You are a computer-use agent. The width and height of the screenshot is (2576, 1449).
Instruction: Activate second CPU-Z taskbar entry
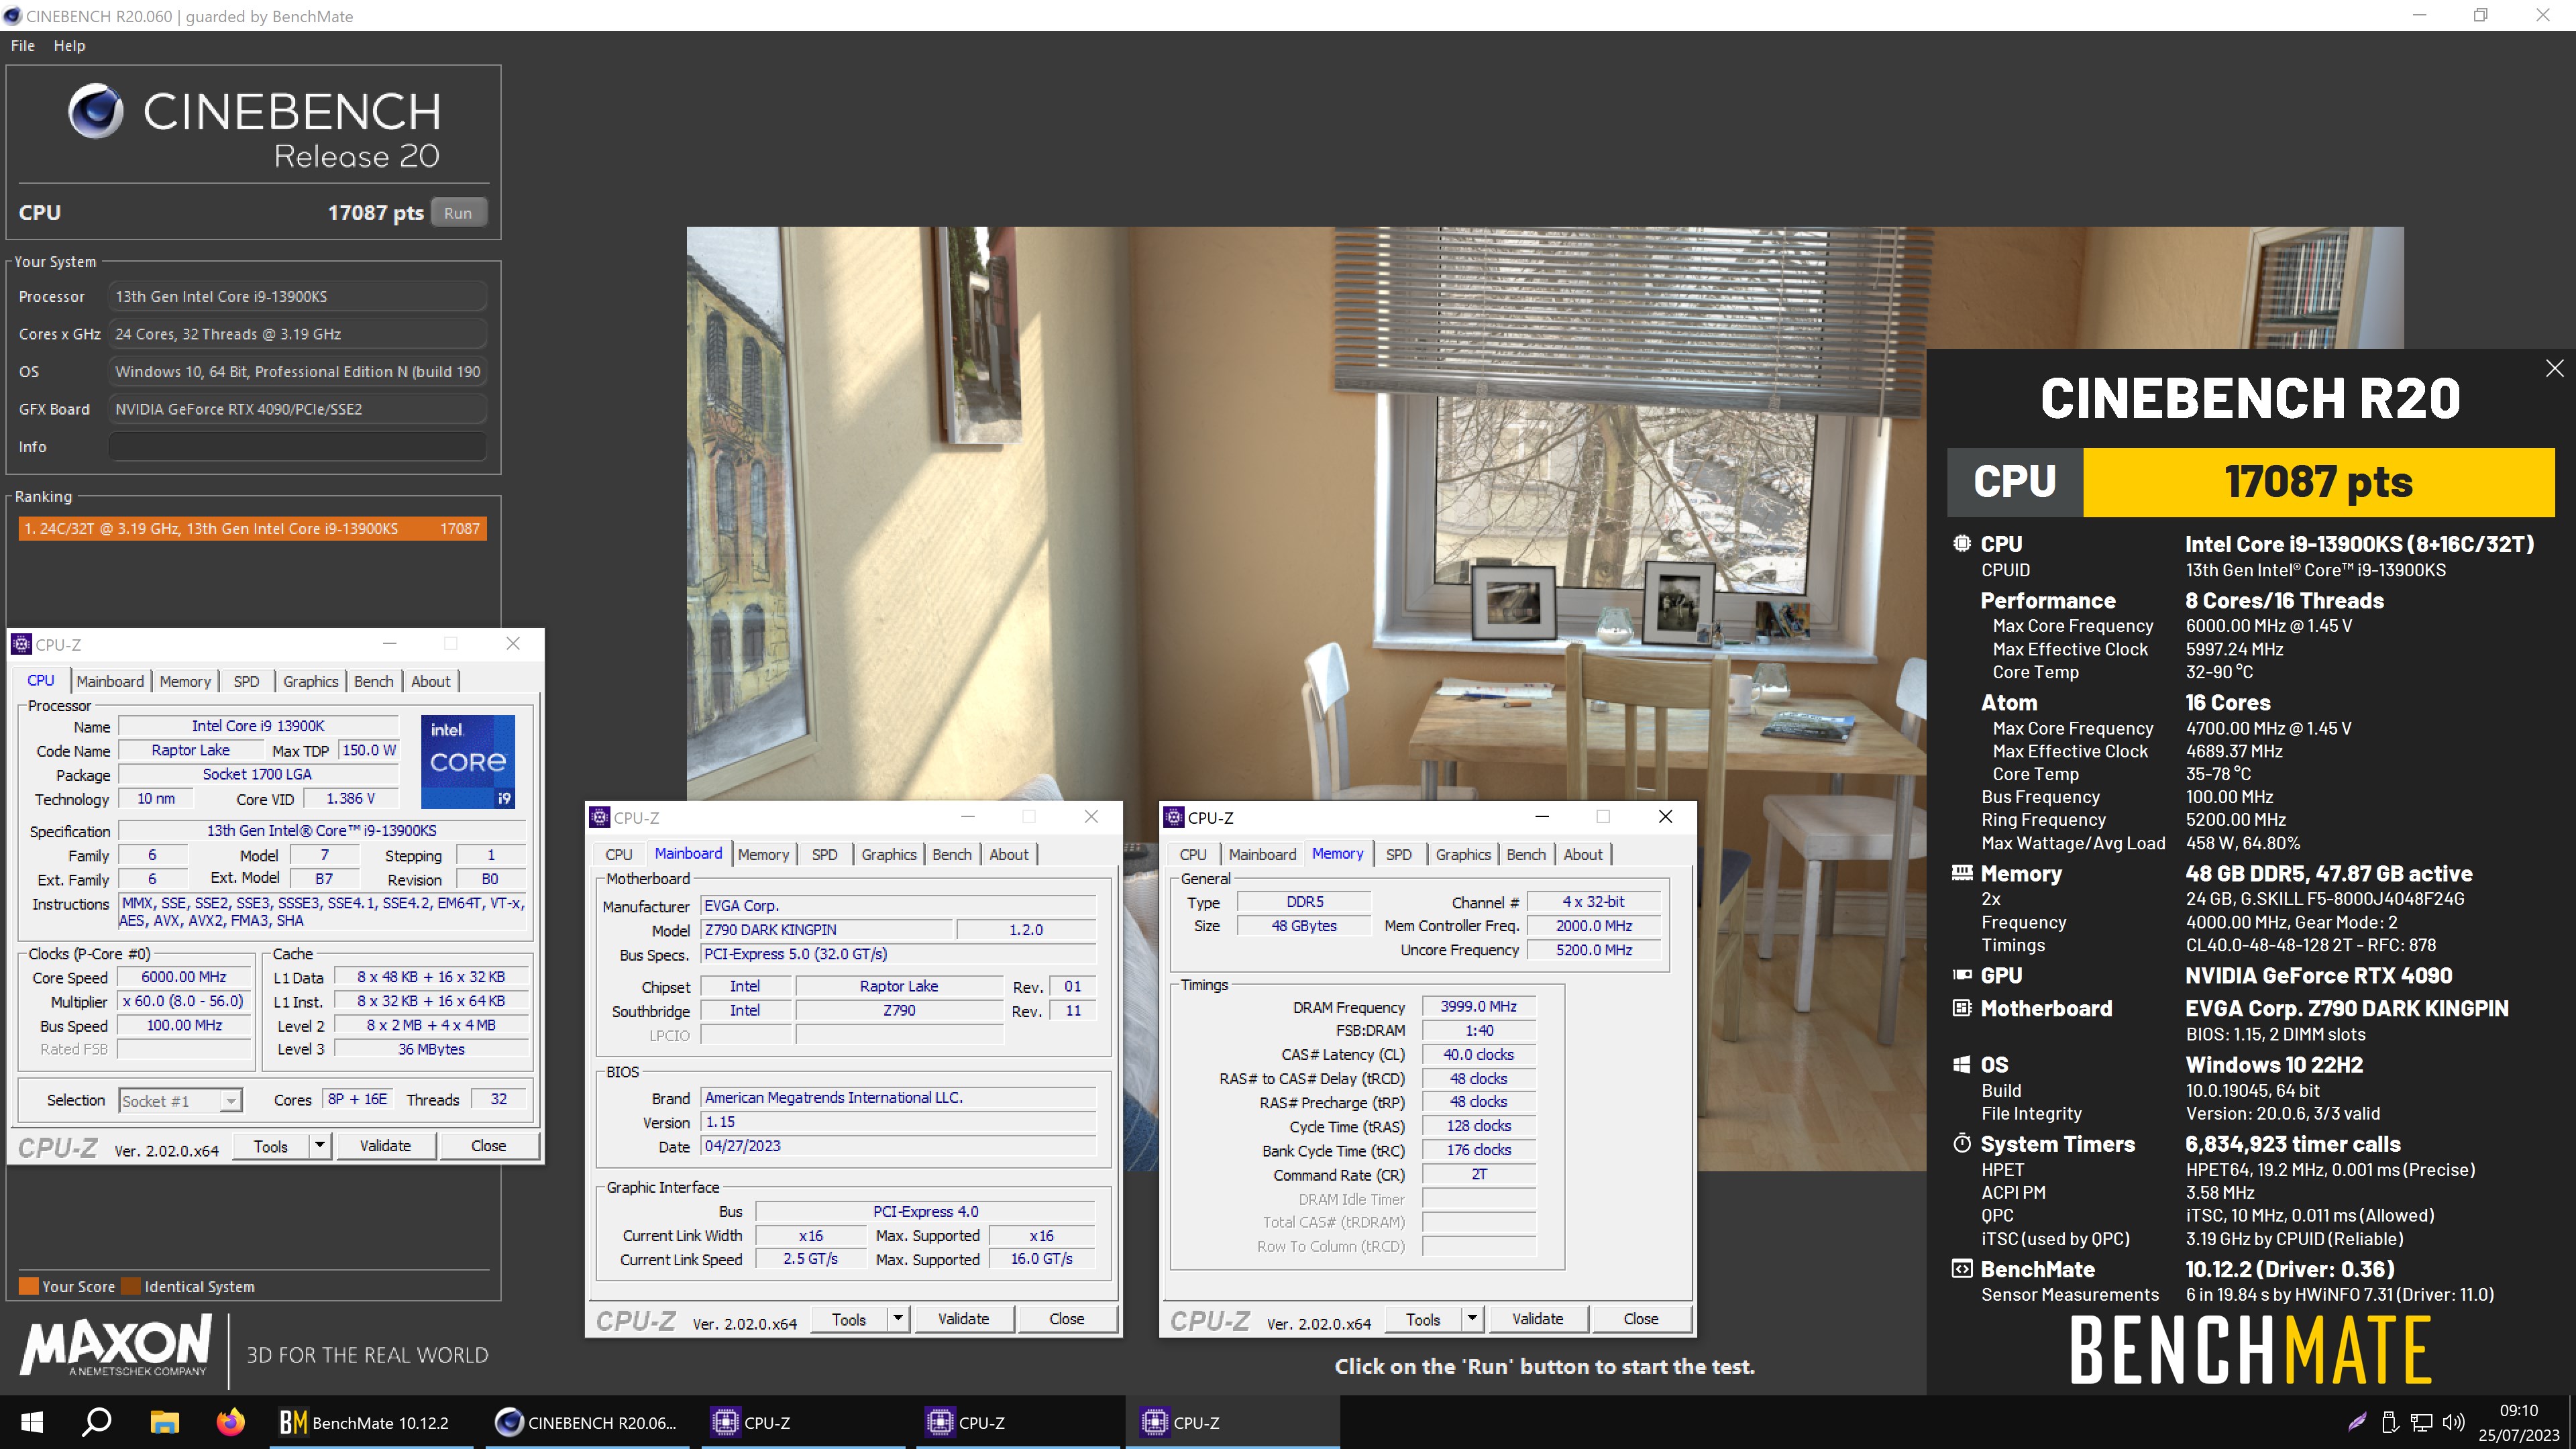coord(1019,1422)
